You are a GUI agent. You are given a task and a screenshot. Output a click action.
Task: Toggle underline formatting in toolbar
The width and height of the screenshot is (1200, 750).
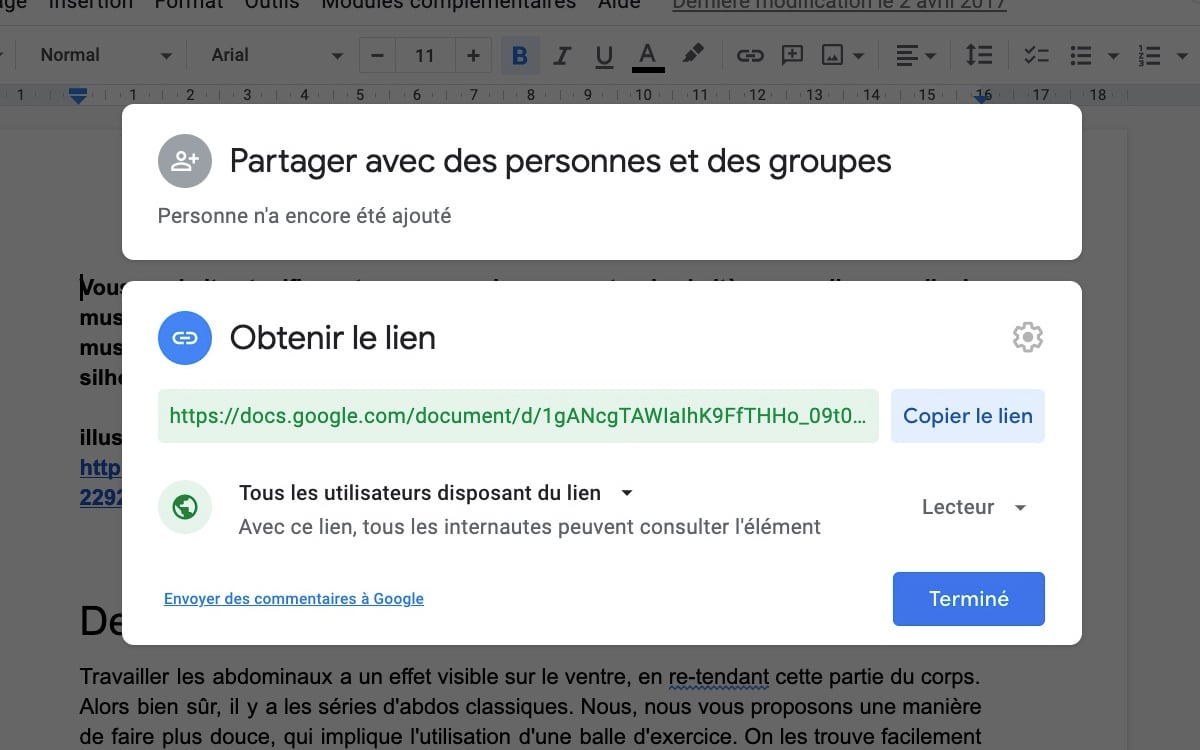tap(604, 56)
